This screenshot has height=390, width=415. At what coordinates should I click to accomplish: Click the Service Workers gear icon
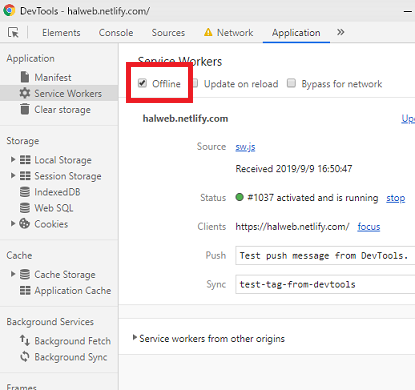[x=25, y=93]
